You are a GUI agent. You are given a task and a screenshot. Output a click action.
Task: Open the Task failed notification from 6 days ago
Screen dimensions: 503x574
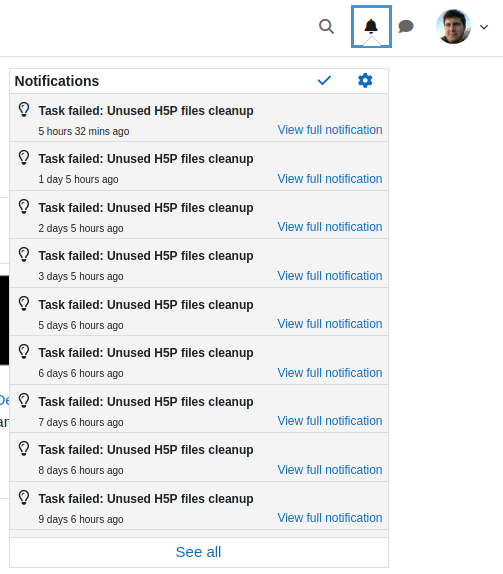click(x=146, y=353)
